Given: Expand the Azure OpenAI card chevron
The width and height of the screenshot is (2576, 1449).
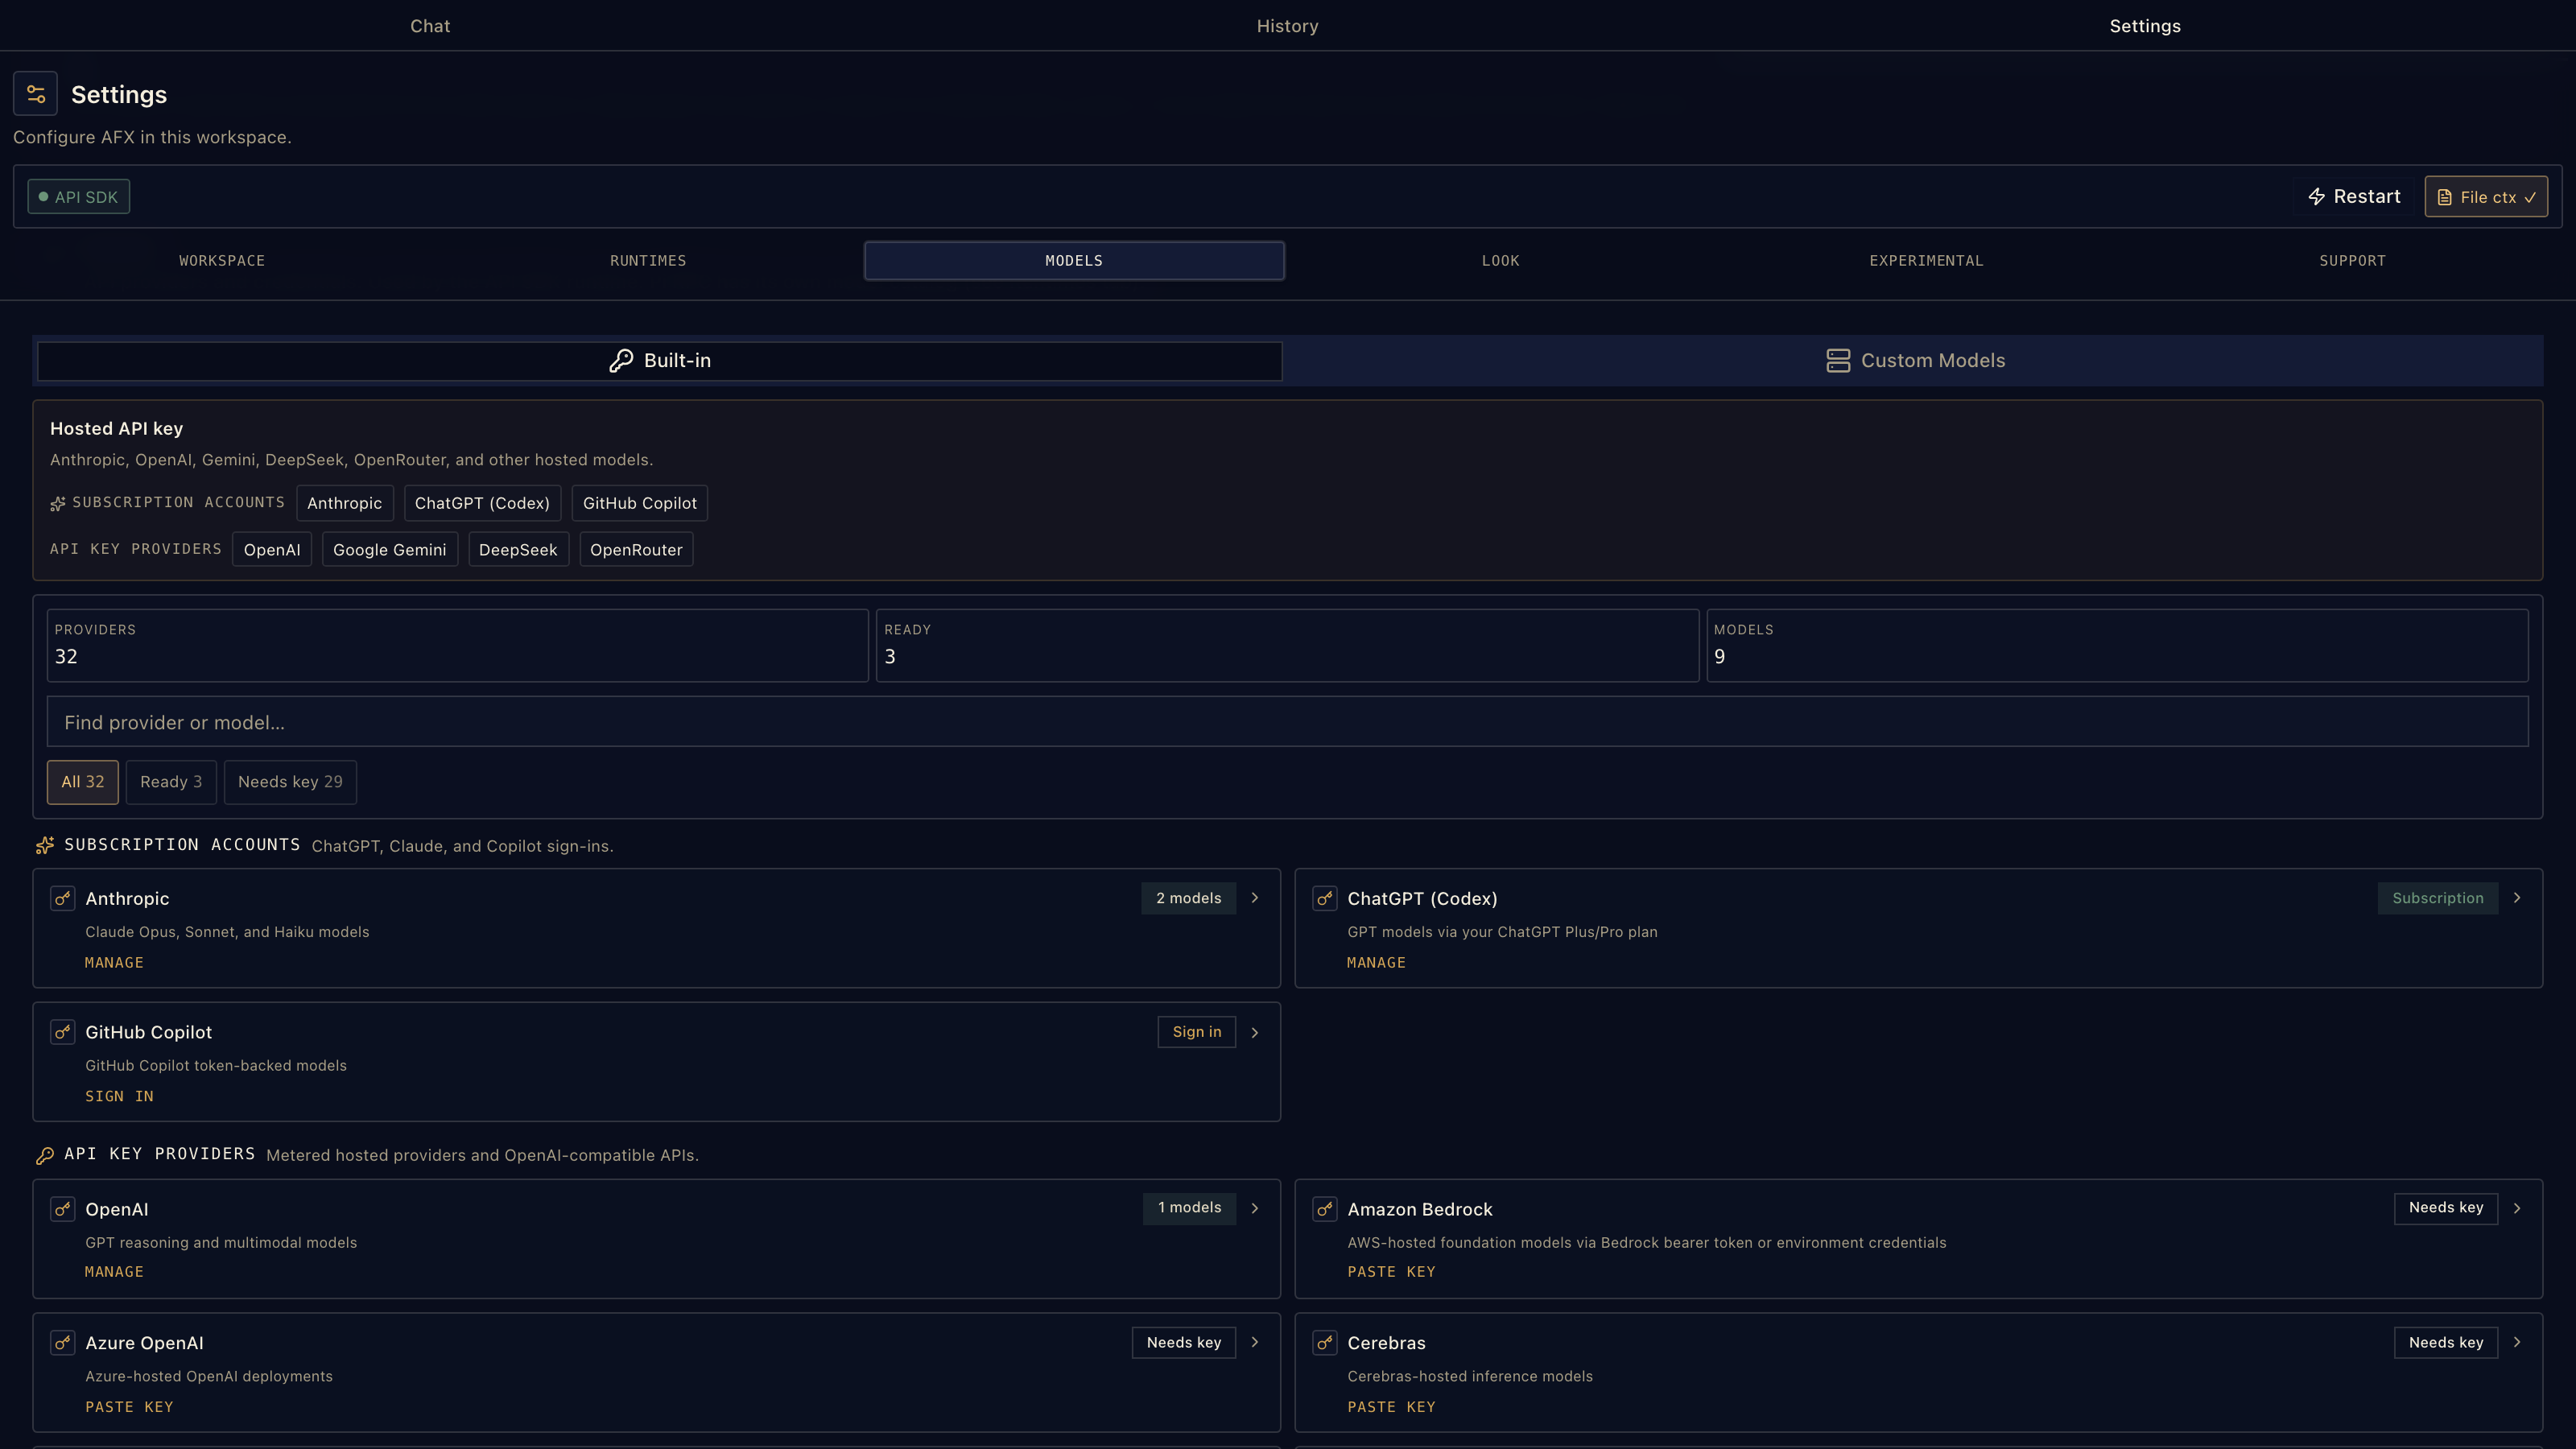Looking at the screenshot, I should pos(1255,1342).
